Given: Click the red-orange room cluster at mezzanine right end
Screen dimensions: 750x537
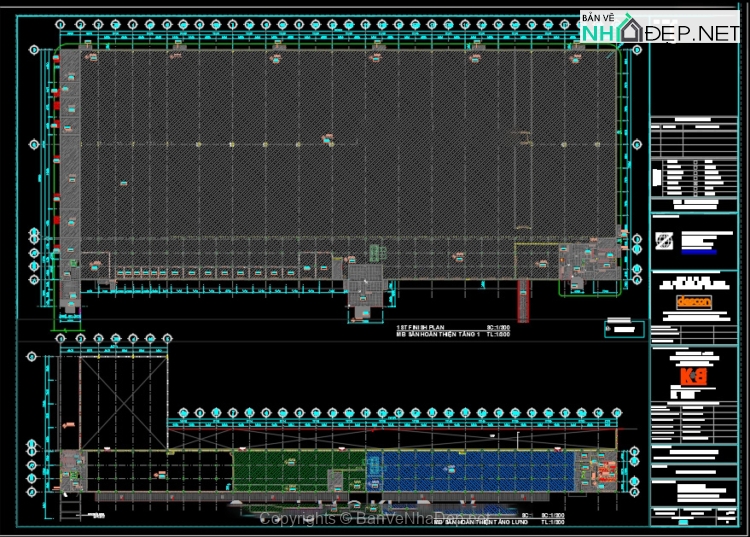Looking at the screenshot, I should (600, 470).
